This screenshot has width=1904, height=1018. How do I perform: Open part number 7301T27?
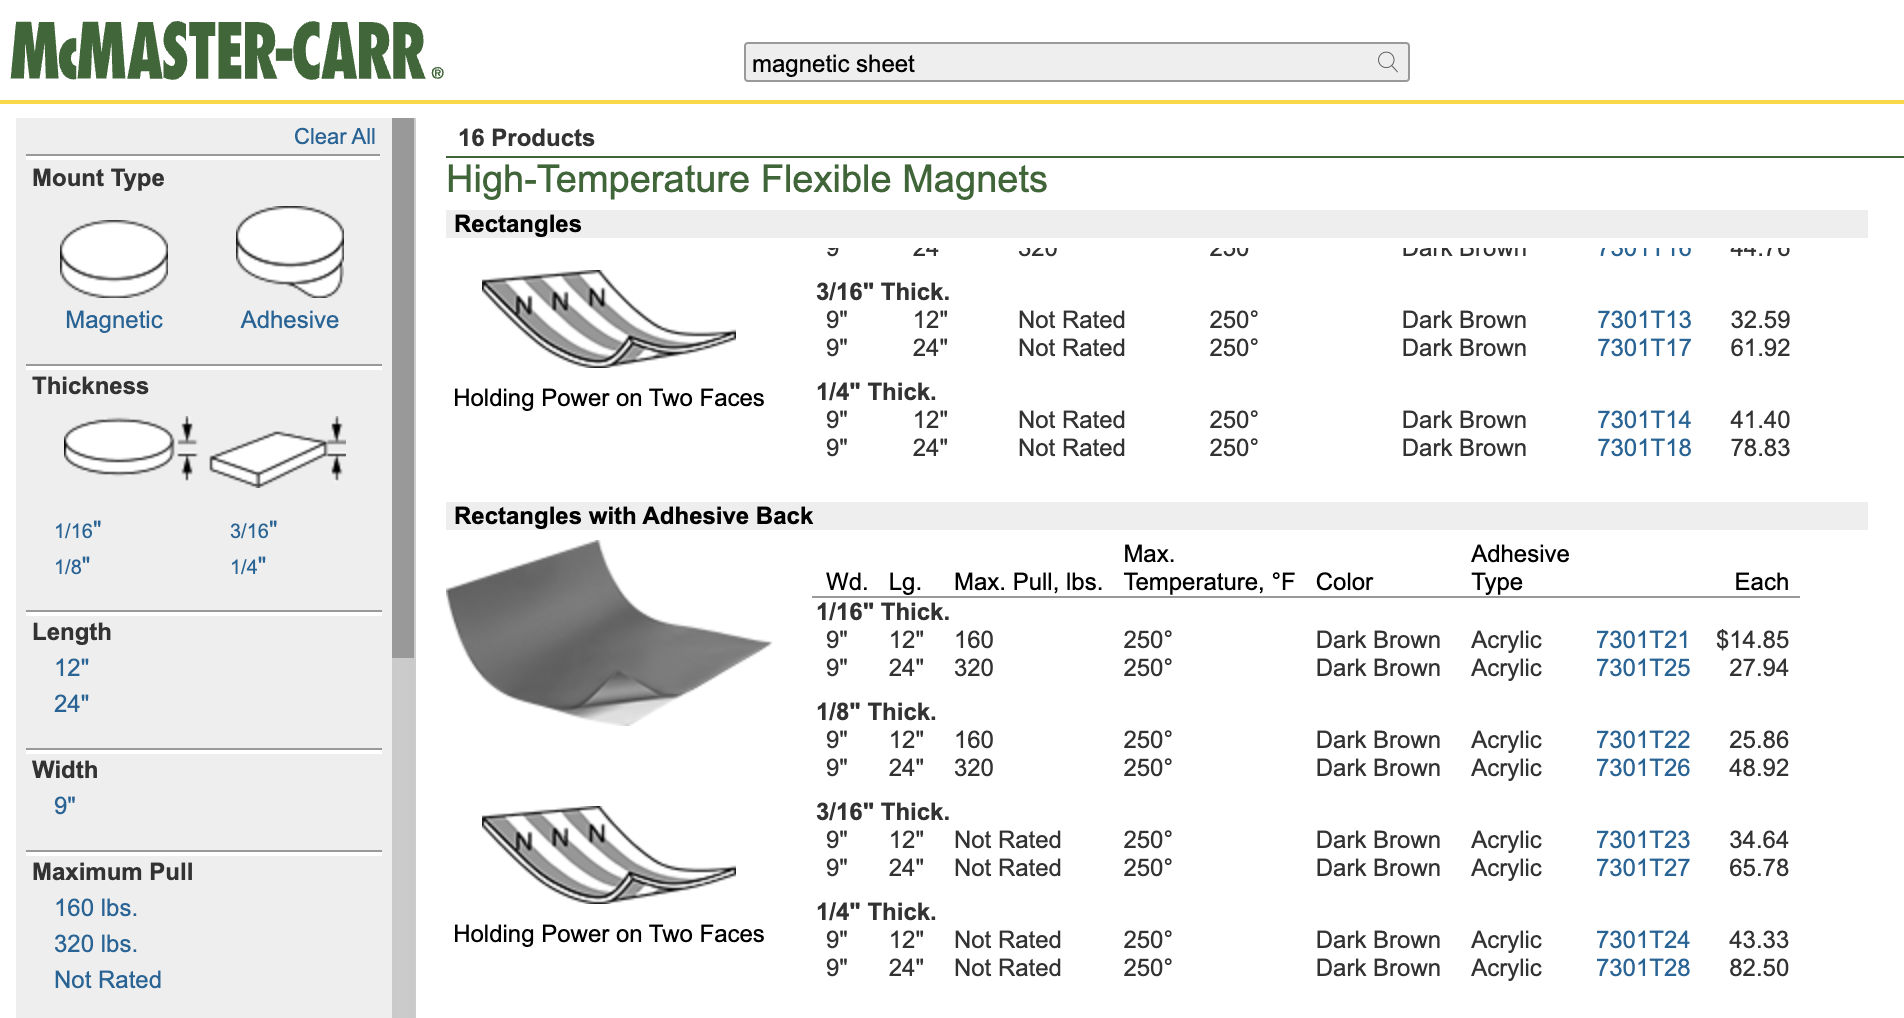click(x=1643, y=868)
